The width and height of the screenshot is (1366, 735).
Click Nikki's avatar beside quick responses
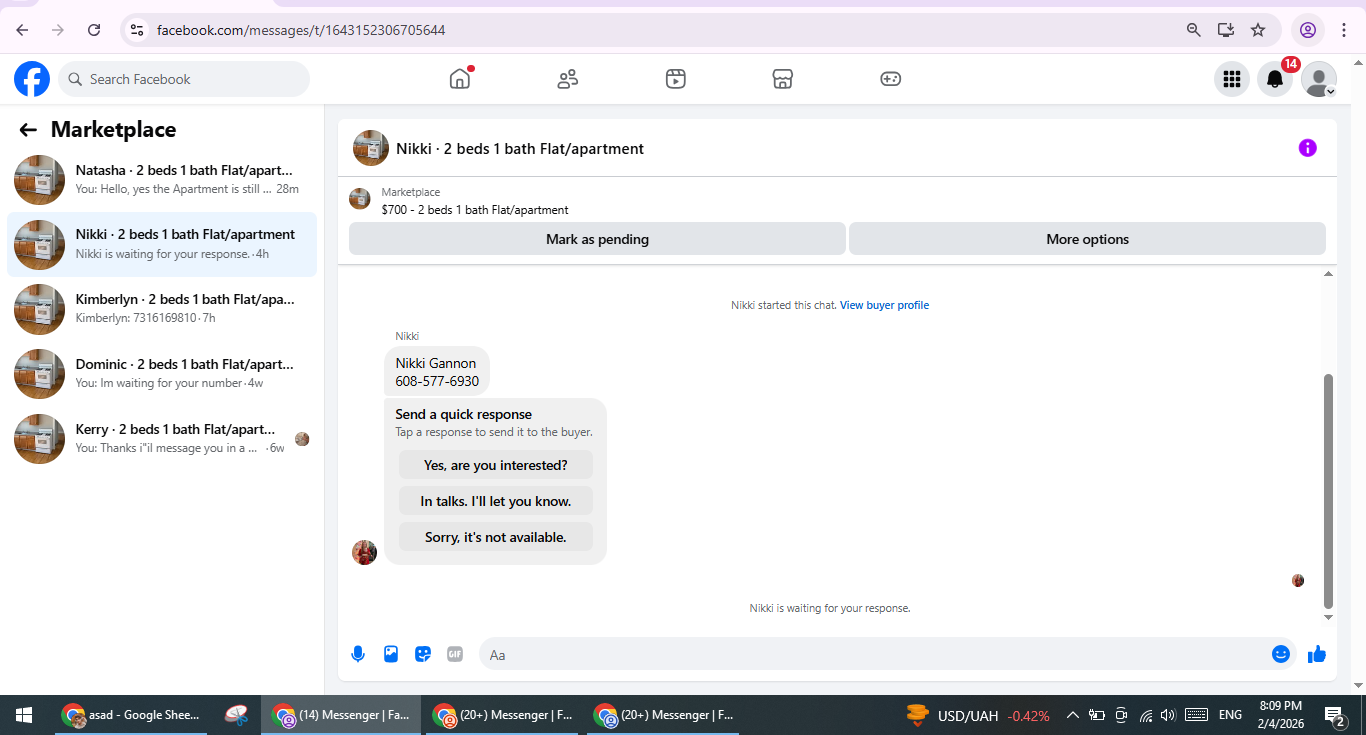click(x=364, y=552)
